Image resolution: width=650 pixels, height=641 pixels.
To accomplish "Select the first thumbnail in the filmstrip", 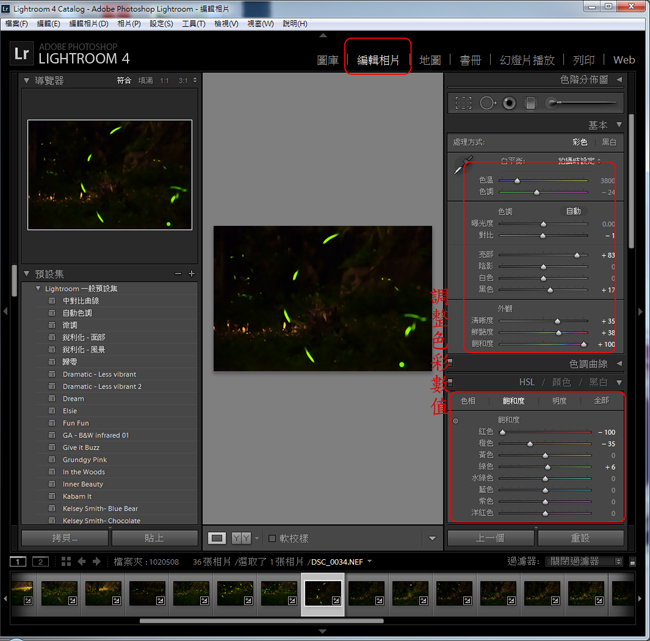I will coord(22,593).
